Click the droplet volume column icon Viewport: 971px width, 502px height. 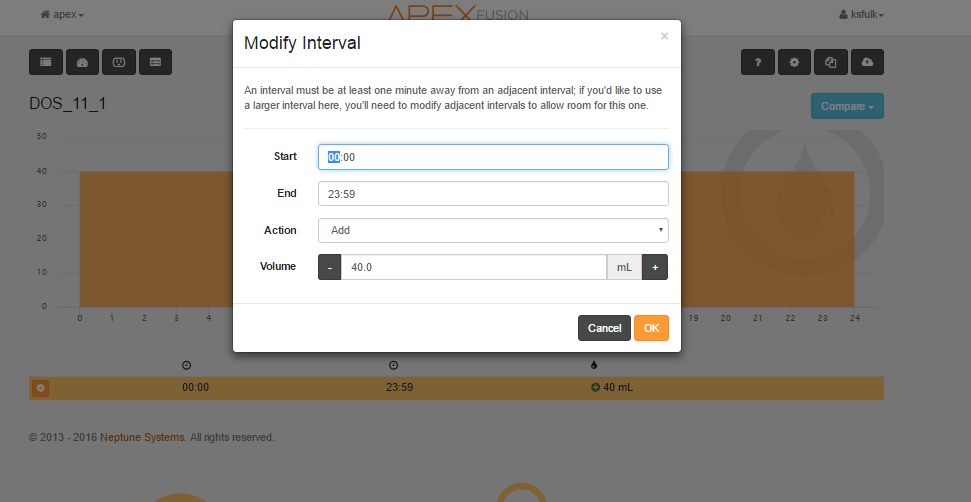(594, 365)
